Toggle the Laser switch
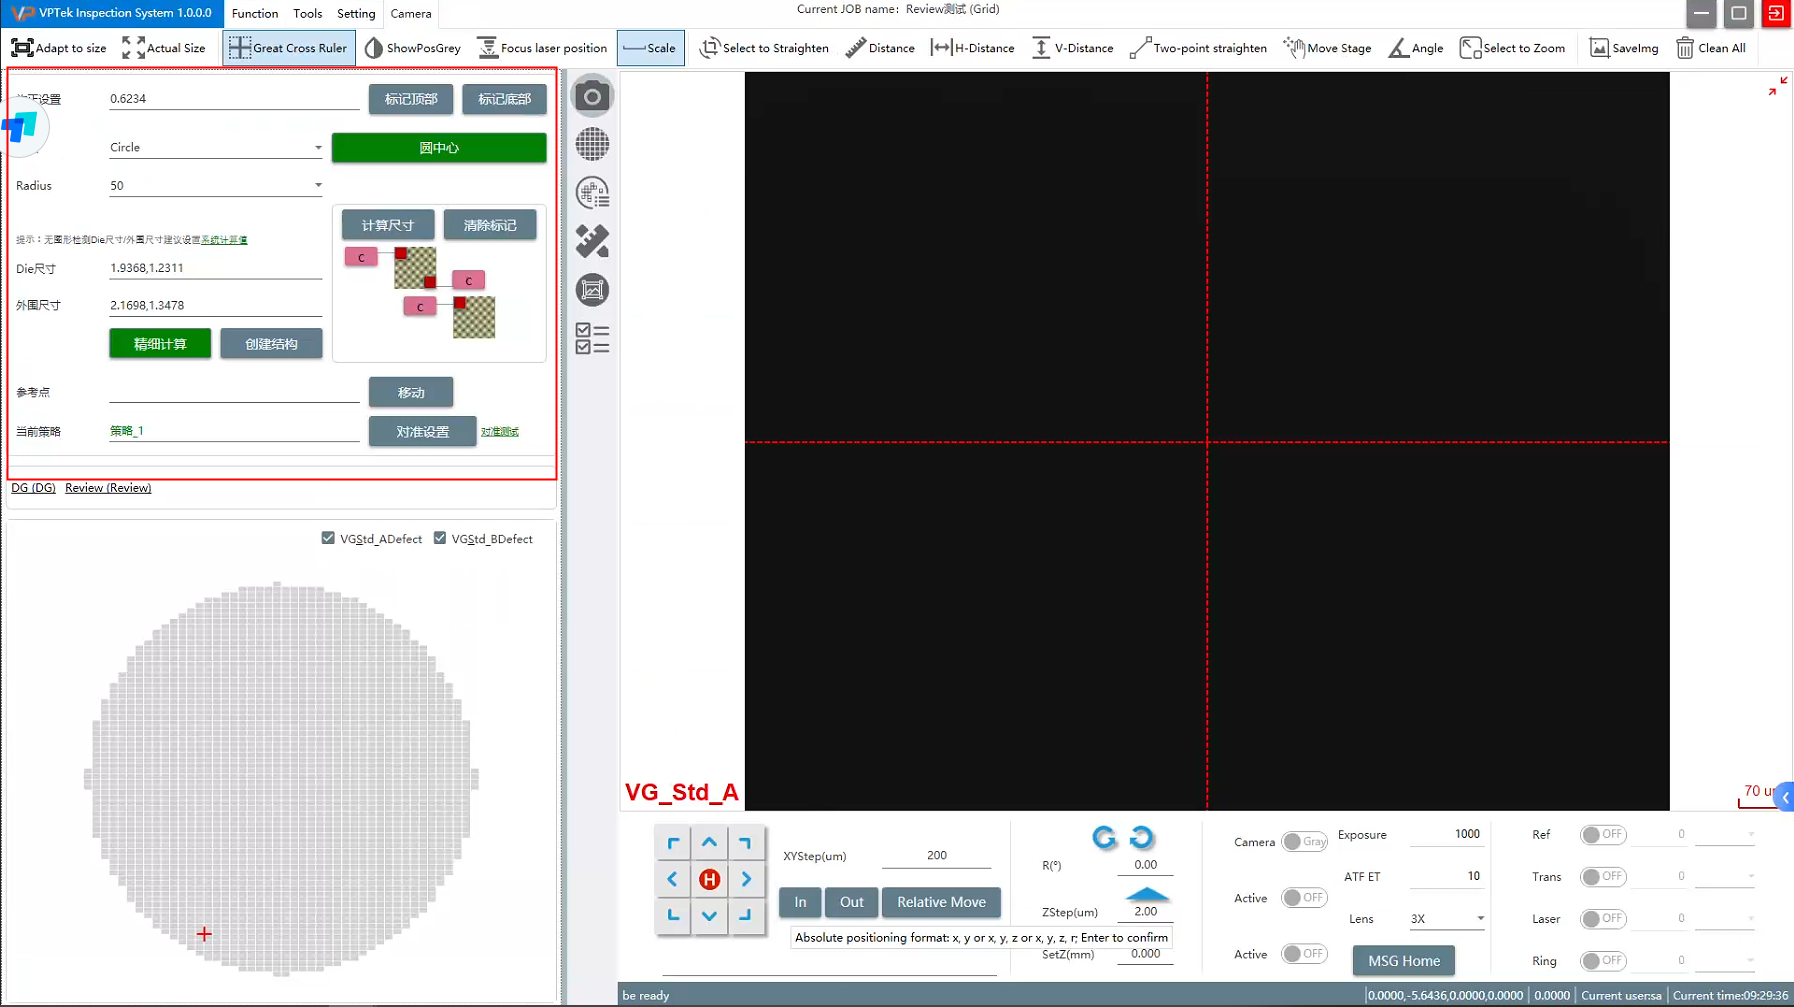 click(x=1603, y=918)
